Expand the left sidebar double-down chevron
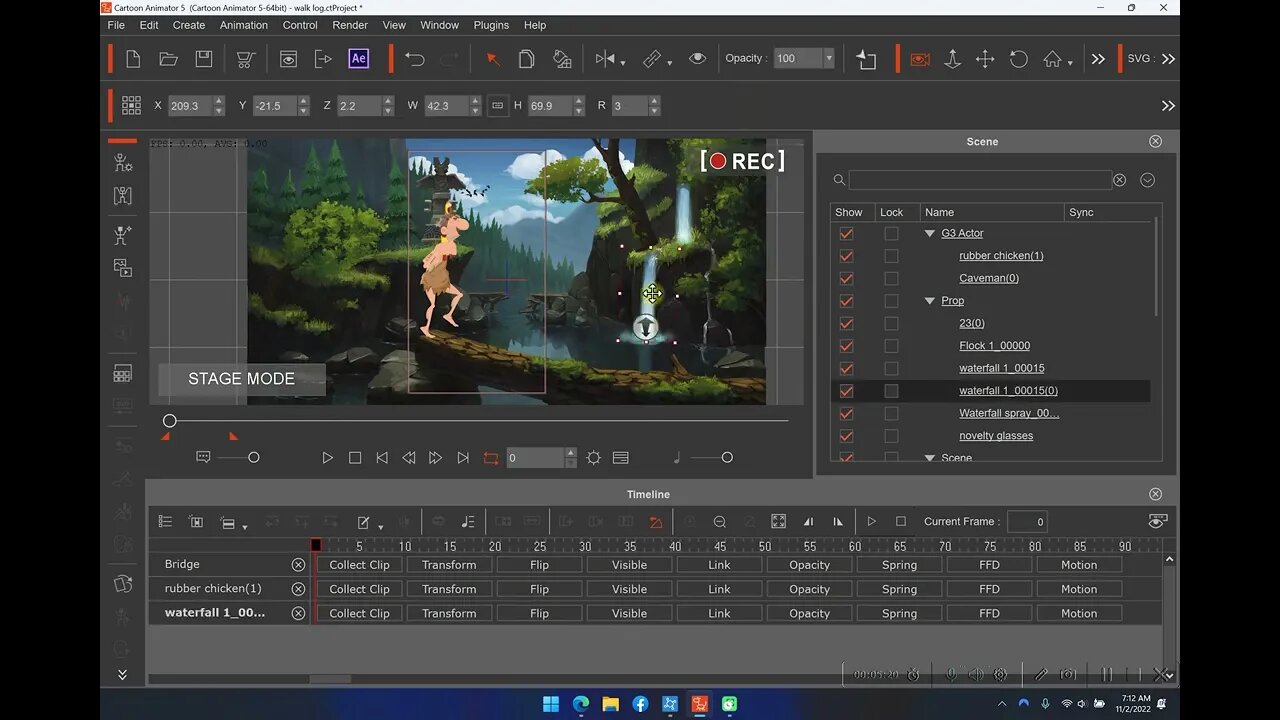This screenshot has width=1280, height=720. [122, 675]
